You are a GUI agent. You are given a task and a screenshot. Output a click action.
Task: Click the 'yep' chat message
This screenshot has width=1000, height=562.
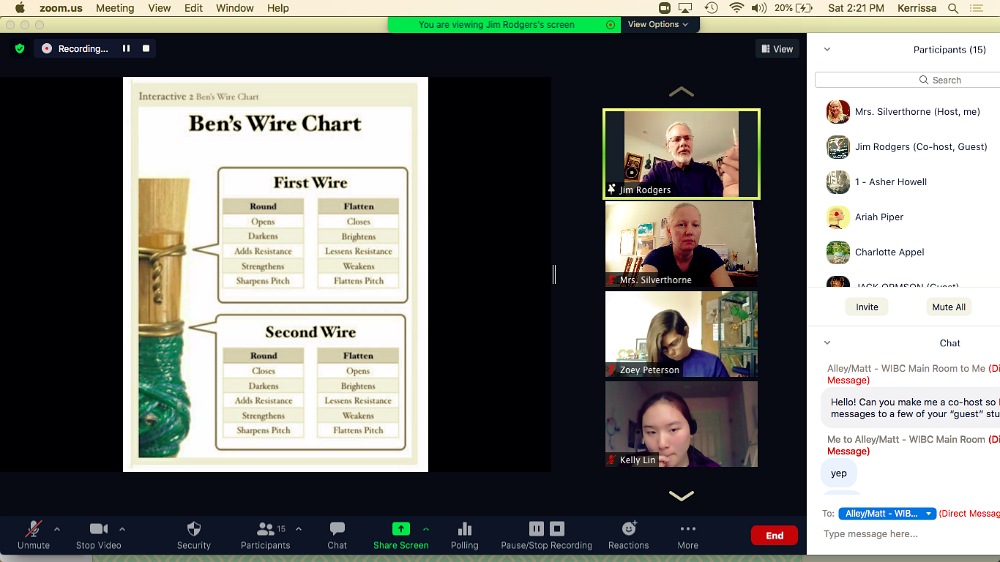(839, 473)
